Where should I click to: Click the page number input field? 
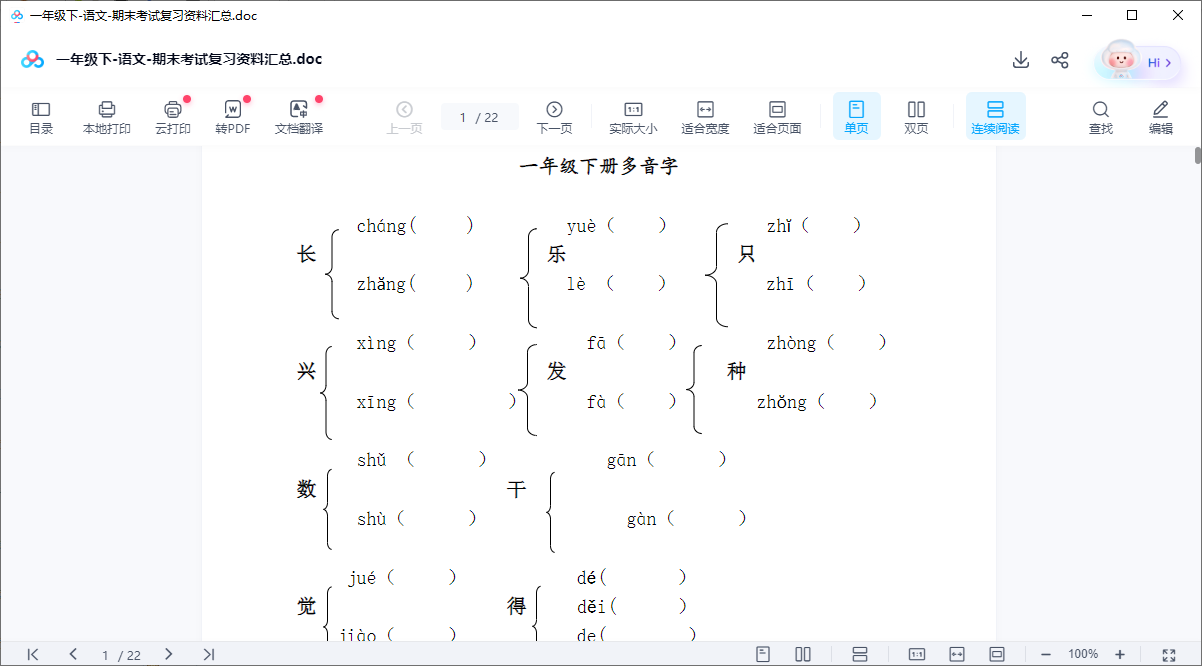(x=479, y=117)
